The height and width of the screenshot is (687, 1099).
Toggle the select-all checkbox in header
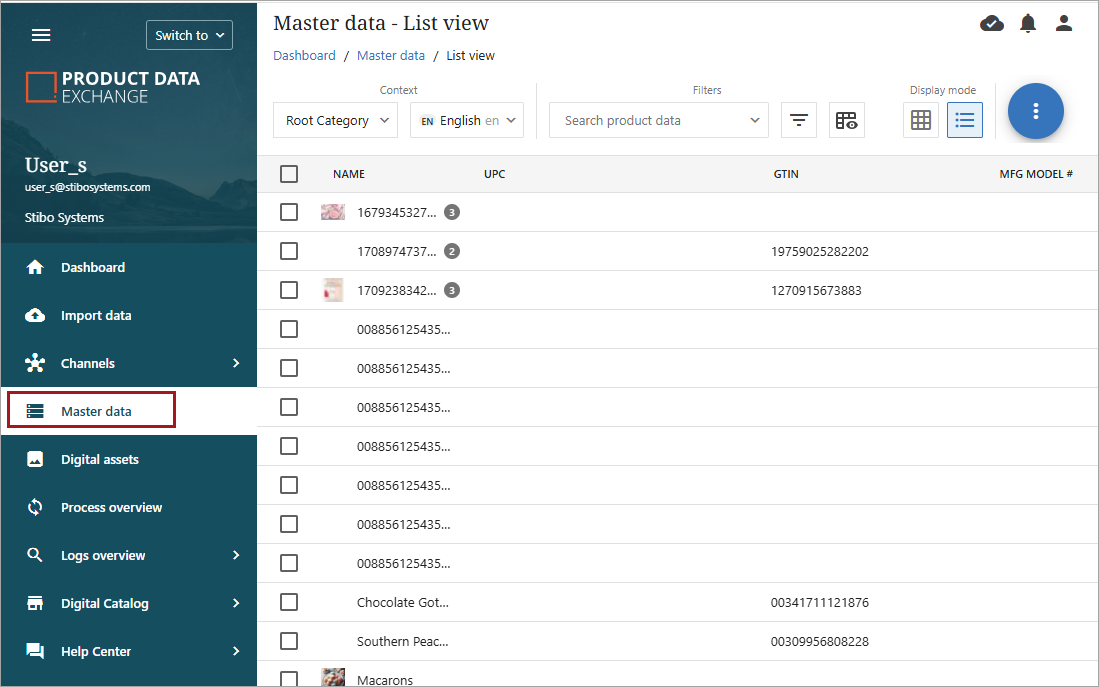[289, 174]
